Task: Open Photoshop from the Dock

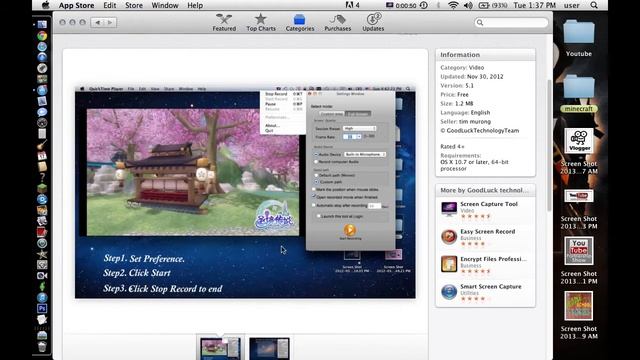Action: coord(42,308)
